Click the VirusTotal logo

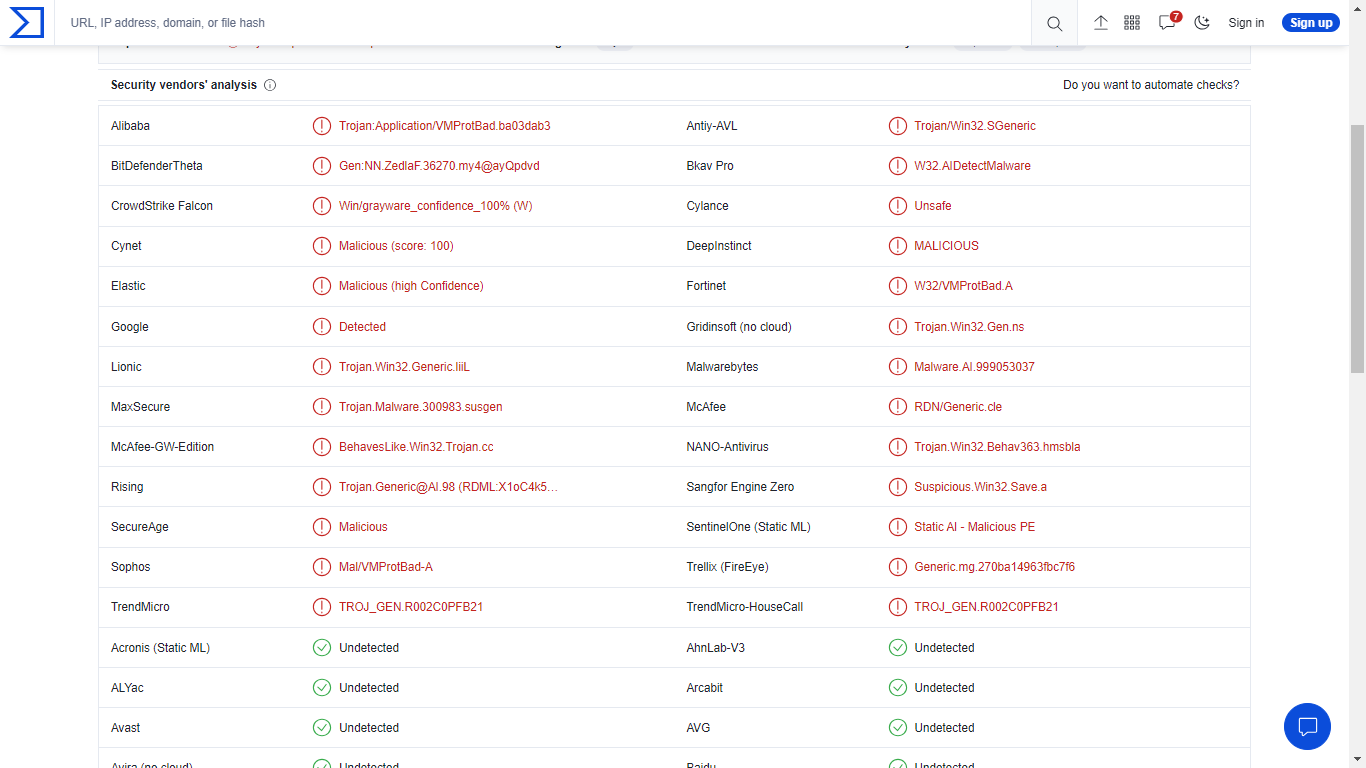coord(27,22)
